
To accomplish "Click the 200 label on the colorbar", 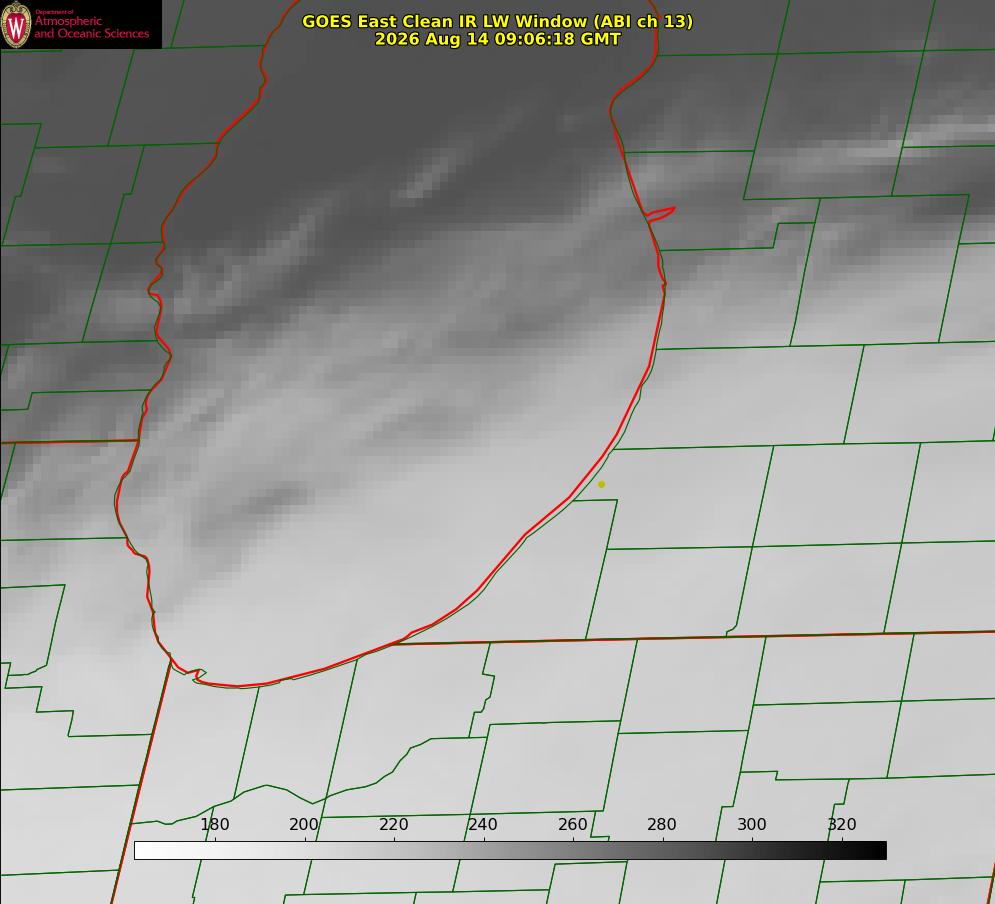I will 303,824.
